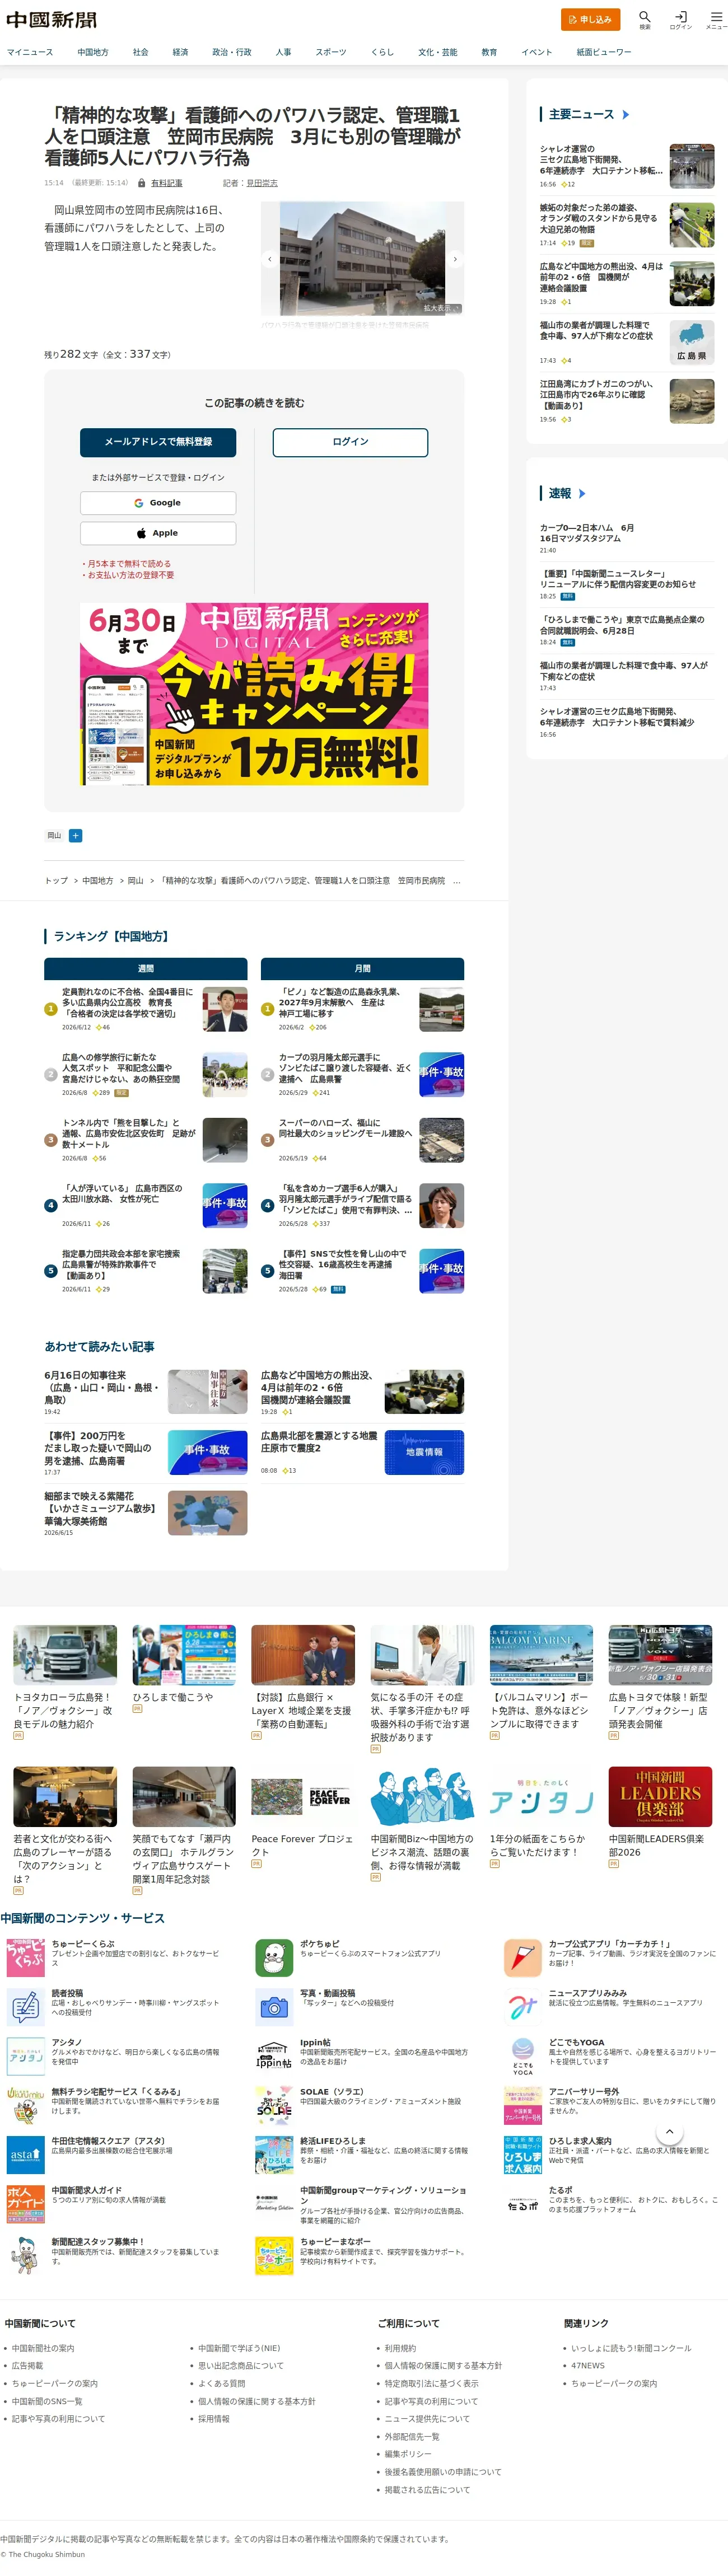Open the 紙面ビューワー navigation link
The width and height of the screenshot is (728, 2576).
point(604,52)
